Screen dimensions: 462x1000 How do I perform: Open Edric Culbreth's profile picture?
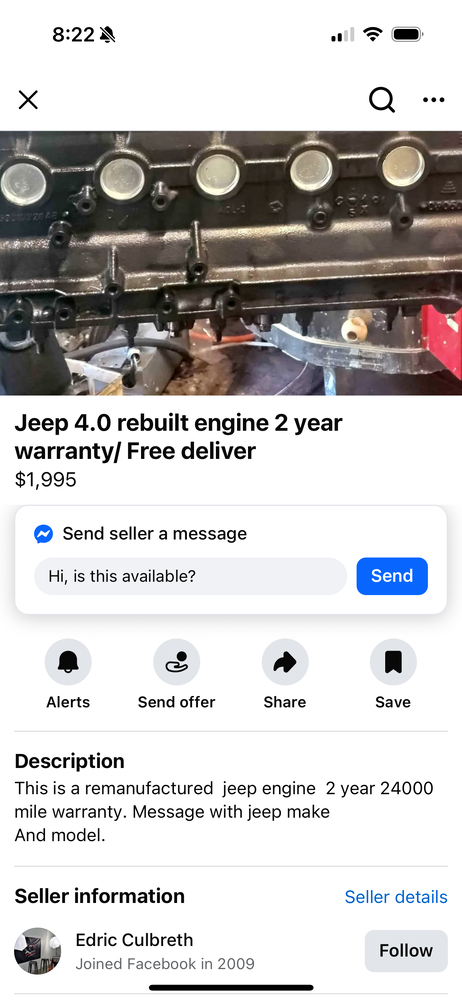[x=38, y=950]
